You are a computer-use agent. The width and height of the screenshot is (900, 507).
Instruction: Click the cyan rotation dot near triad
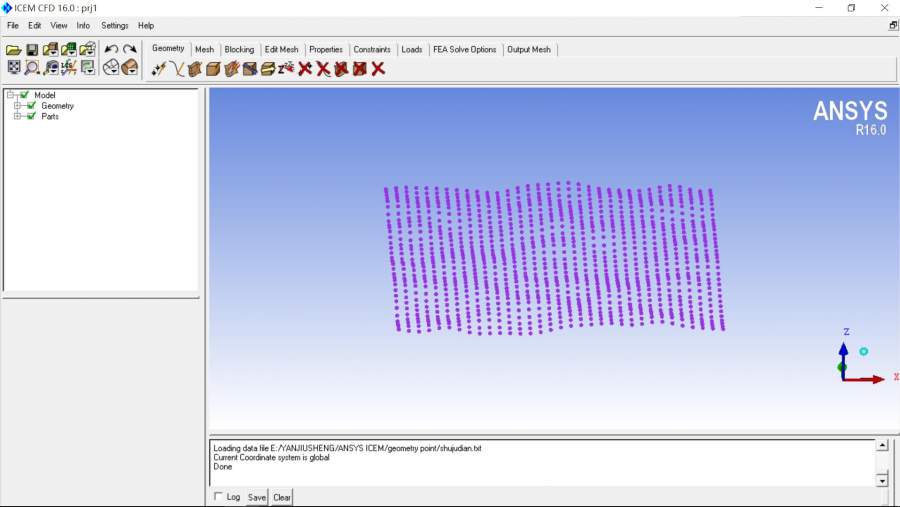coord(863,351)
